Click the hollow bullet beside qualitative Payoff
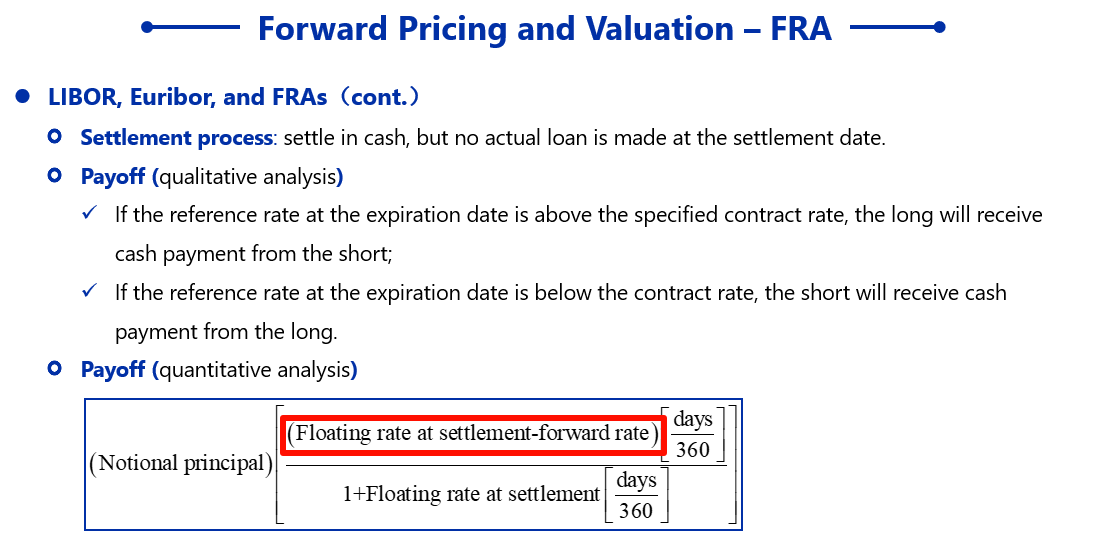The image size is (1099, 557). click(55, 175)
